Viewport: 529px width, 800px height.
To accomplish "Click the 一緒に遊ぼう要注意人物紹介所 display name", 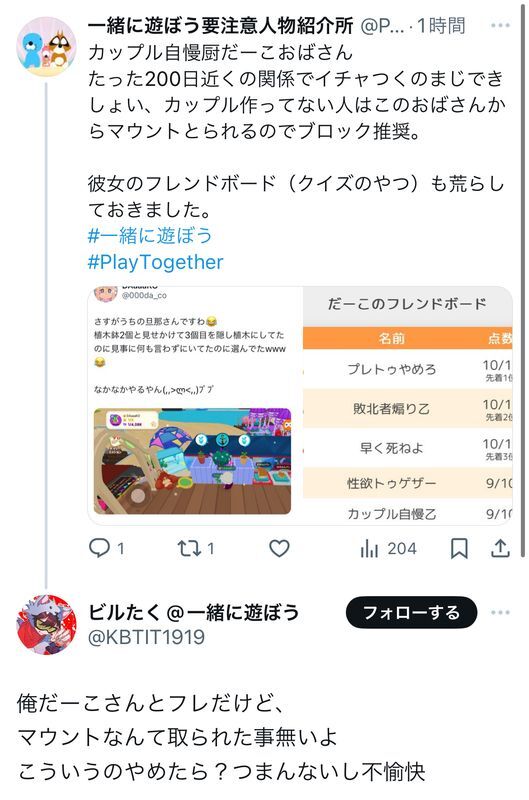I will click(221, 25).
